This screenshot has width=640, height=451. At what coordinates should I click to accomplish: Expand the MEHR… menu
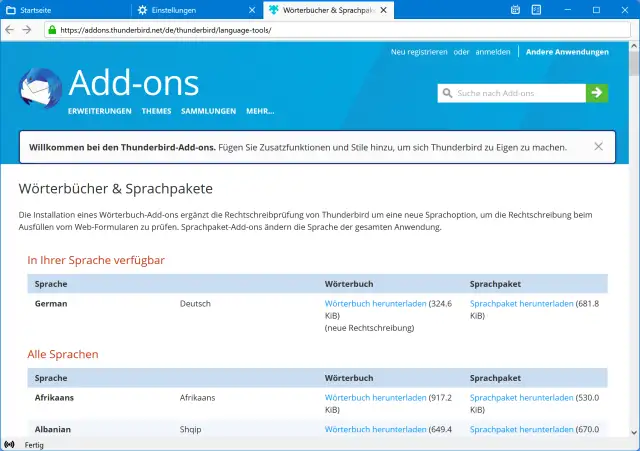coord(260,111)
